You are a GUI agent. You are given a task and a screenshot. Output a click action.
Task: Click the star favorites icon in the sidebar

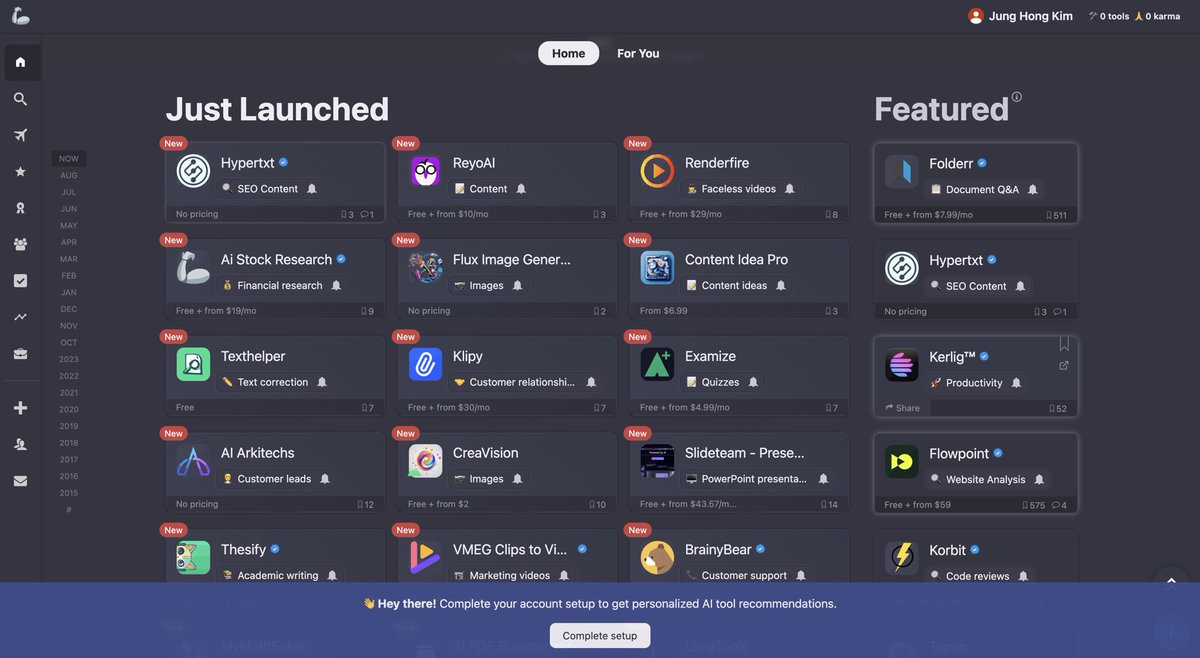20,172
